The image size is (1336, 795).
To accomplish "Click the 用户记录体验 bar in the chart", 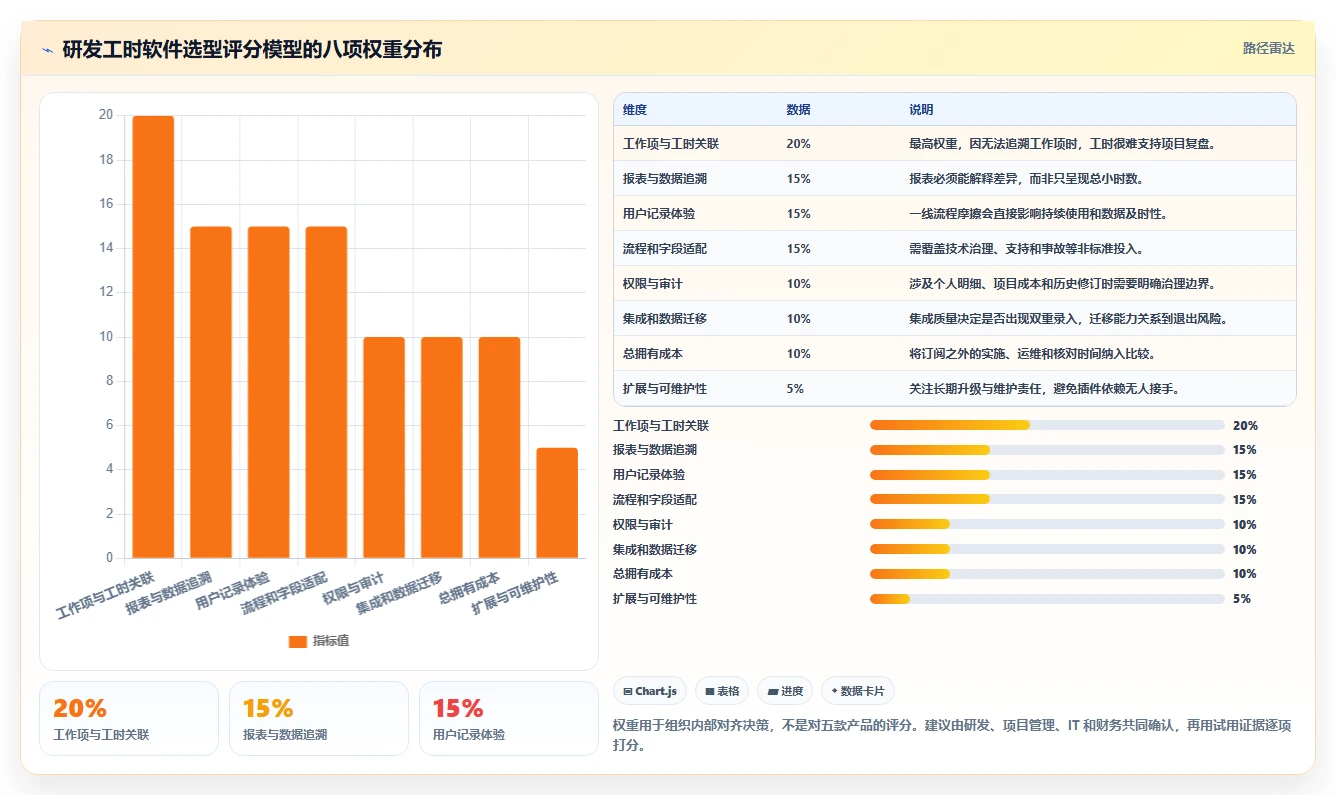I will [x=269, y=392].
